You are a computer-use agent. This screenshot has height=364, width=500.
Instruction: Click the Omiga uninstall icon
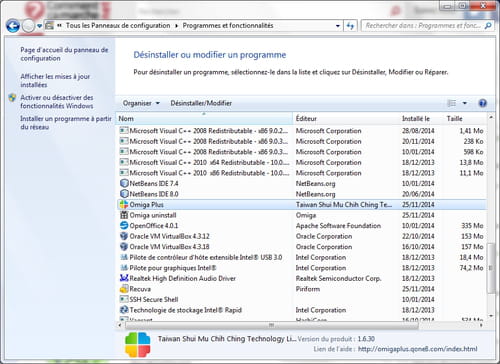[x=124, y=215]
